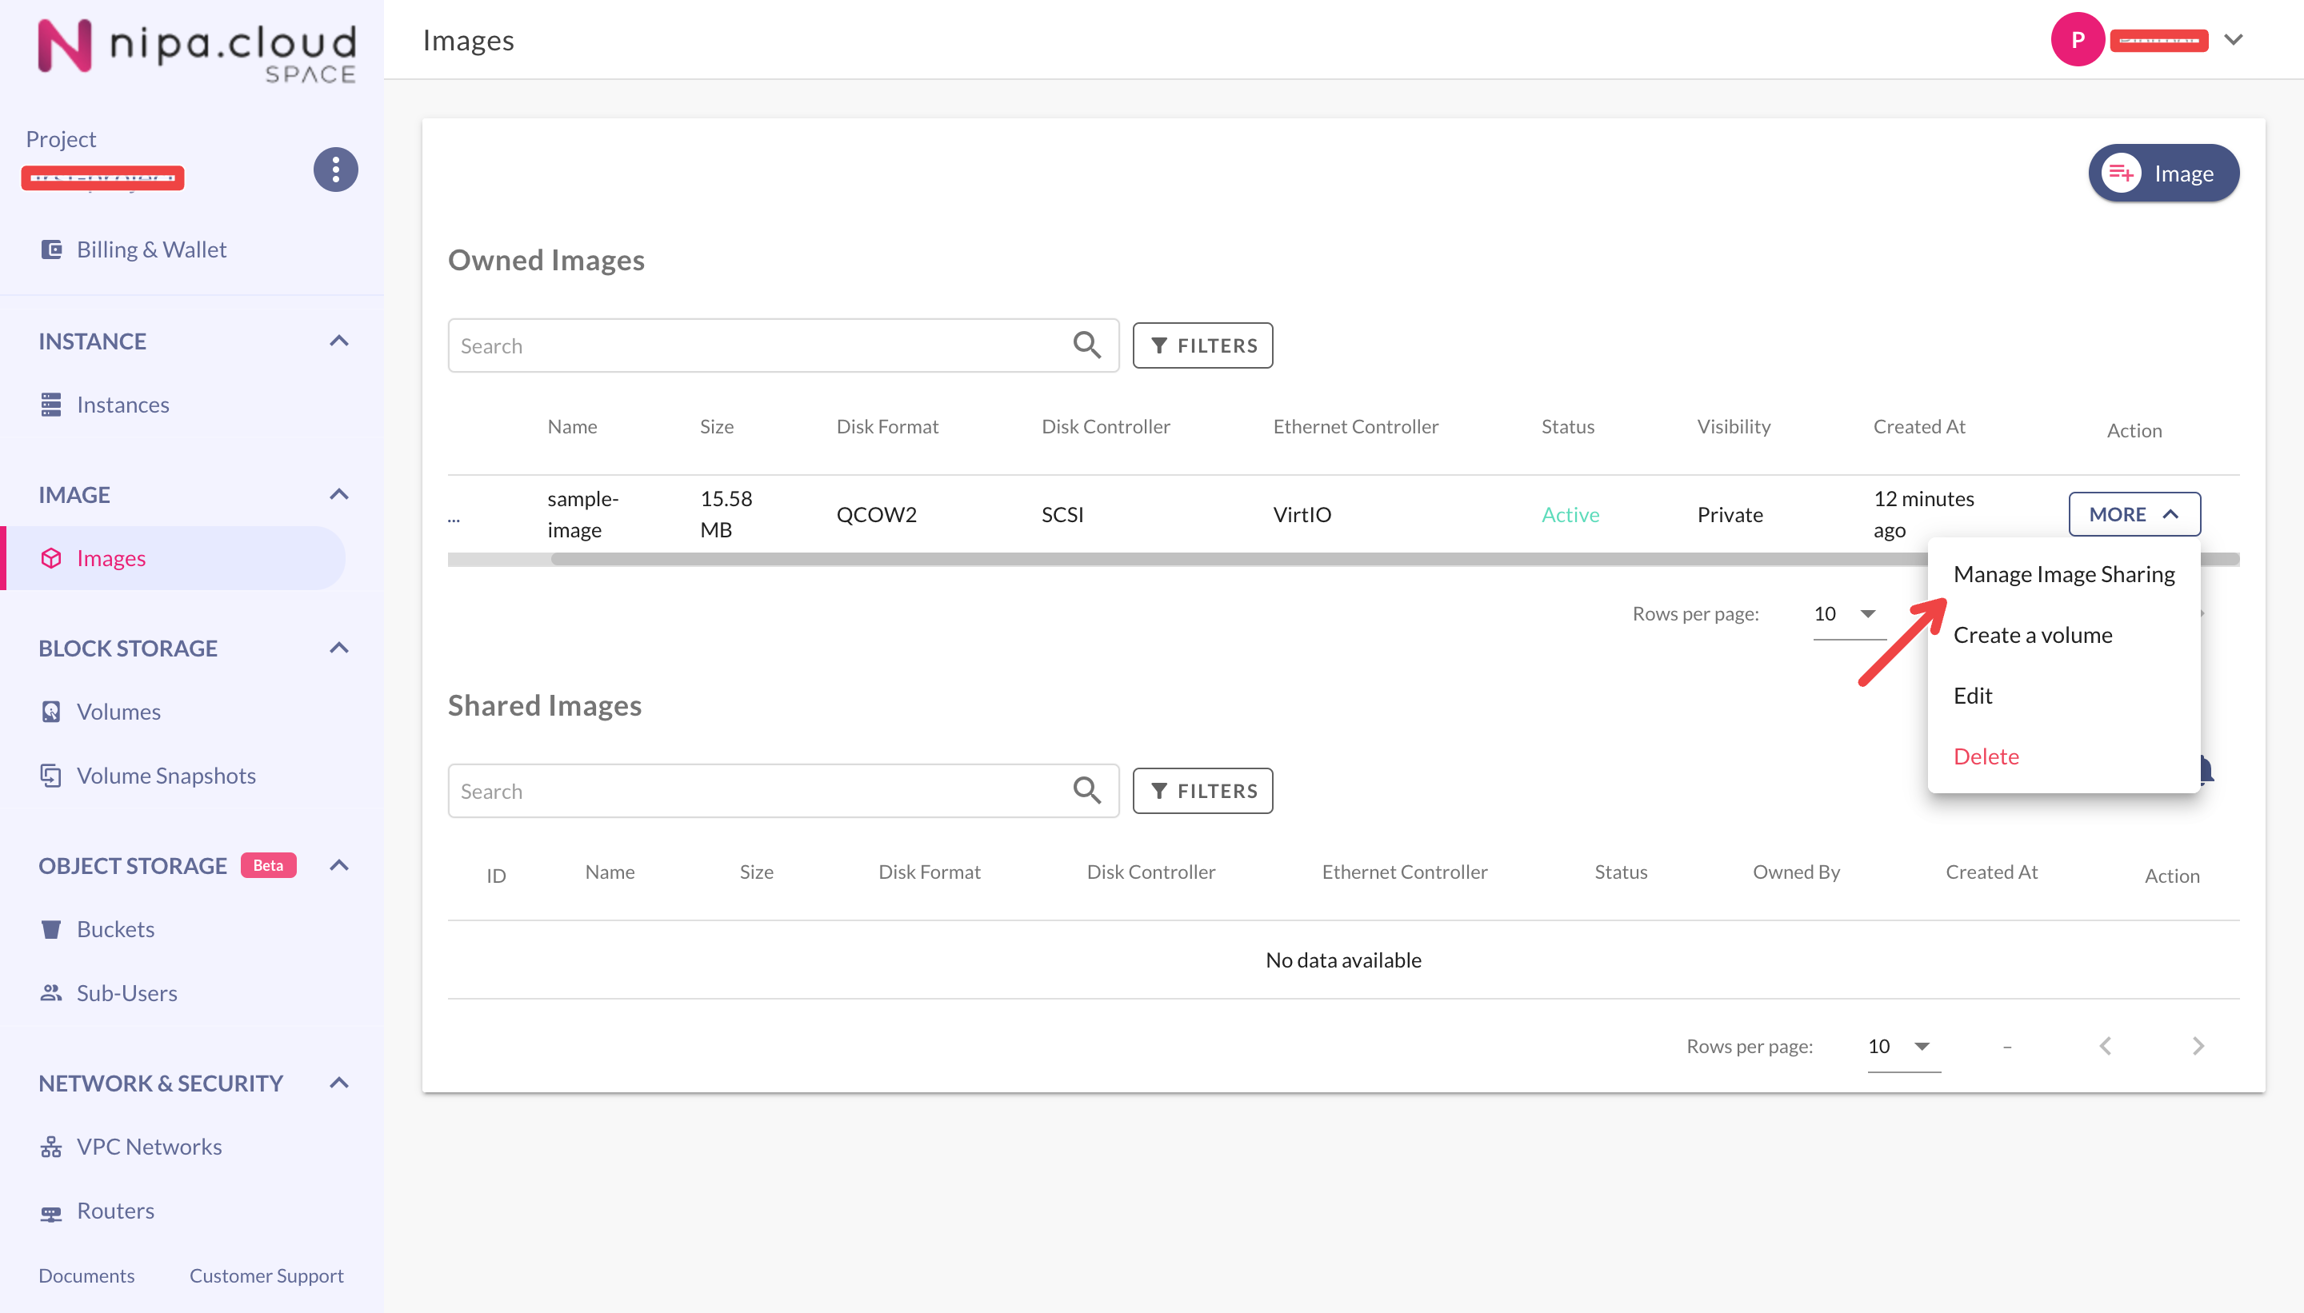Select Manage Image Sharing menu option
The image size is (2304, 1313).
coord(2063,574)
